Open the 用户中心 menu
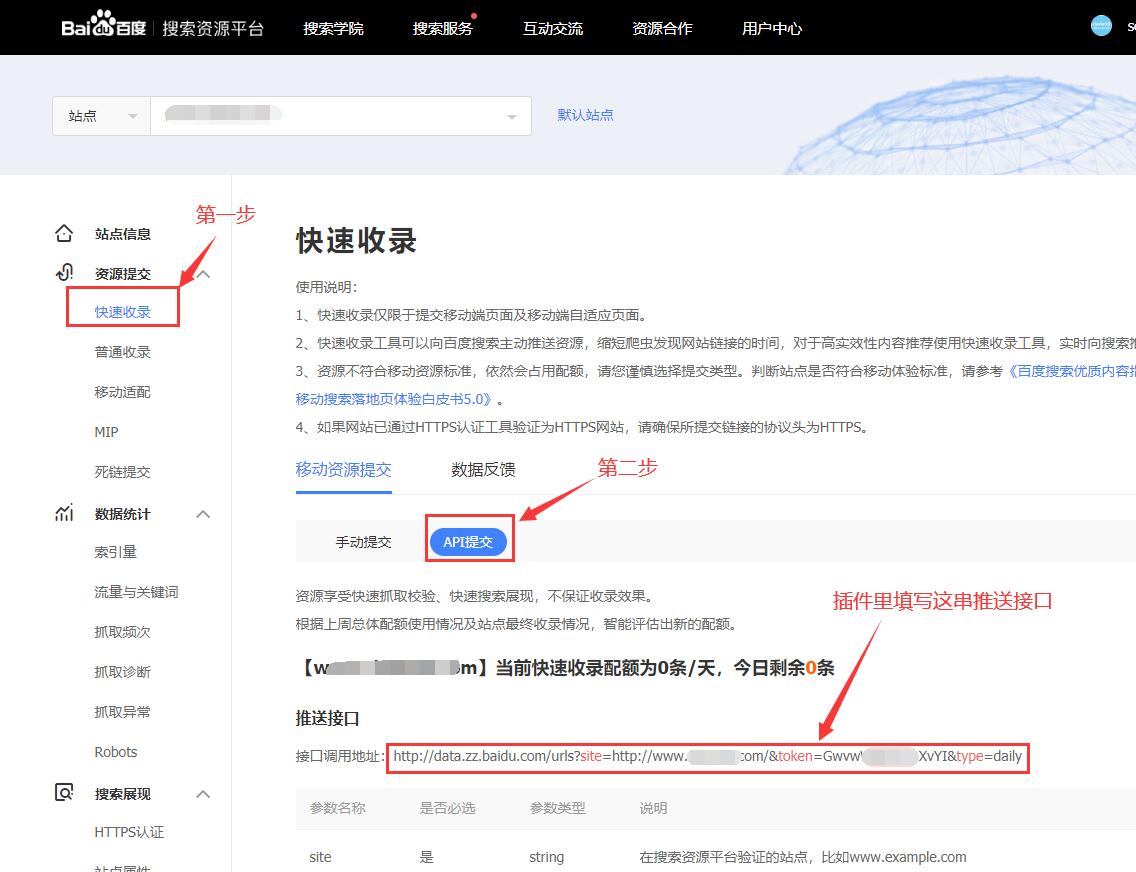The height and width of the screenshot is (872, 1136). point(772,28)
